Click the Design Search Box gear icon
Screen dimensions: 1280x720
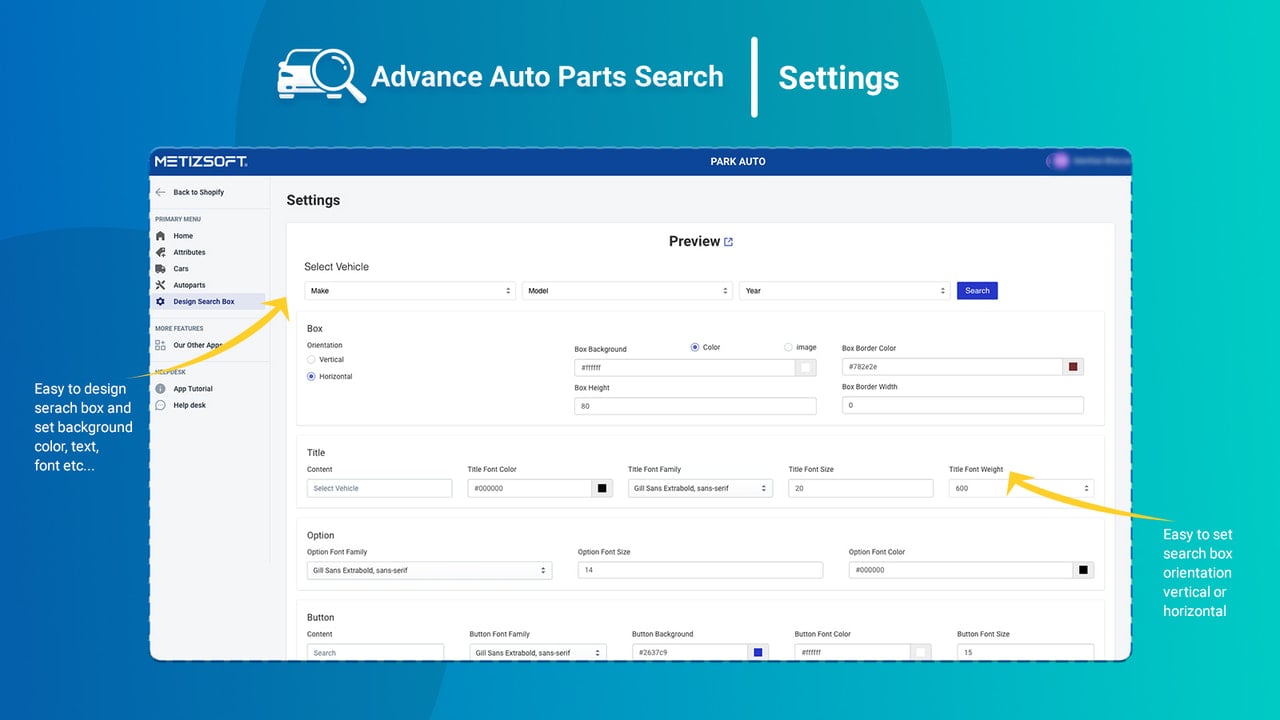tap(160, 302)
